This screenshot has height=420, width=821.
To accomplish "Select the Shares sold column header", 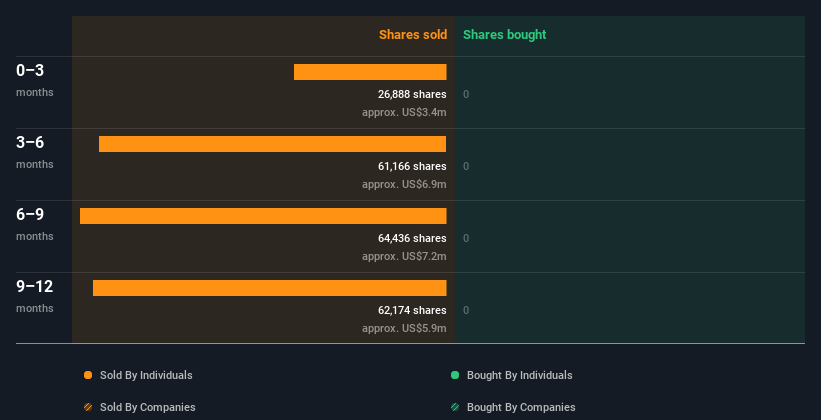I will click(413, 35).
